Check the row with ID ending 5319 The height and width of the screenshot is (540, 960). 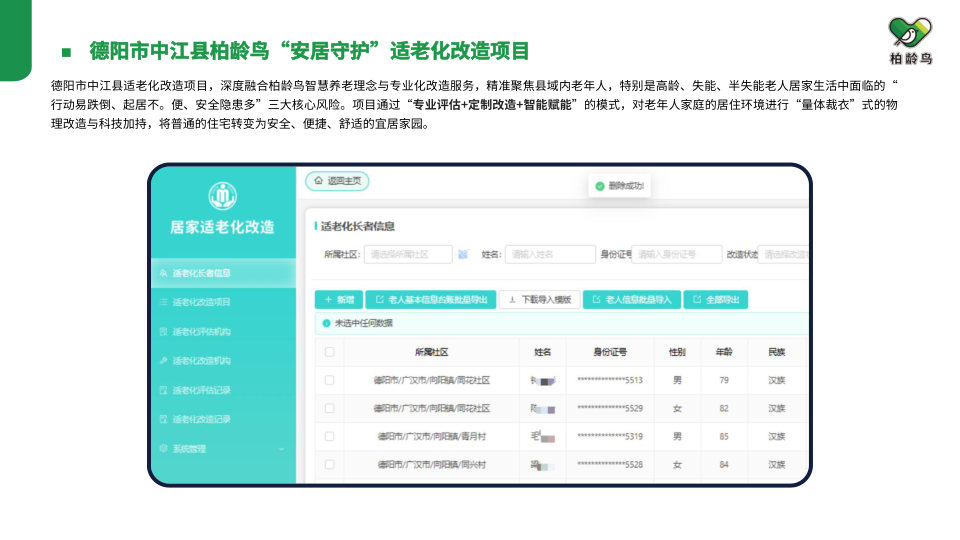coord(329,437)
